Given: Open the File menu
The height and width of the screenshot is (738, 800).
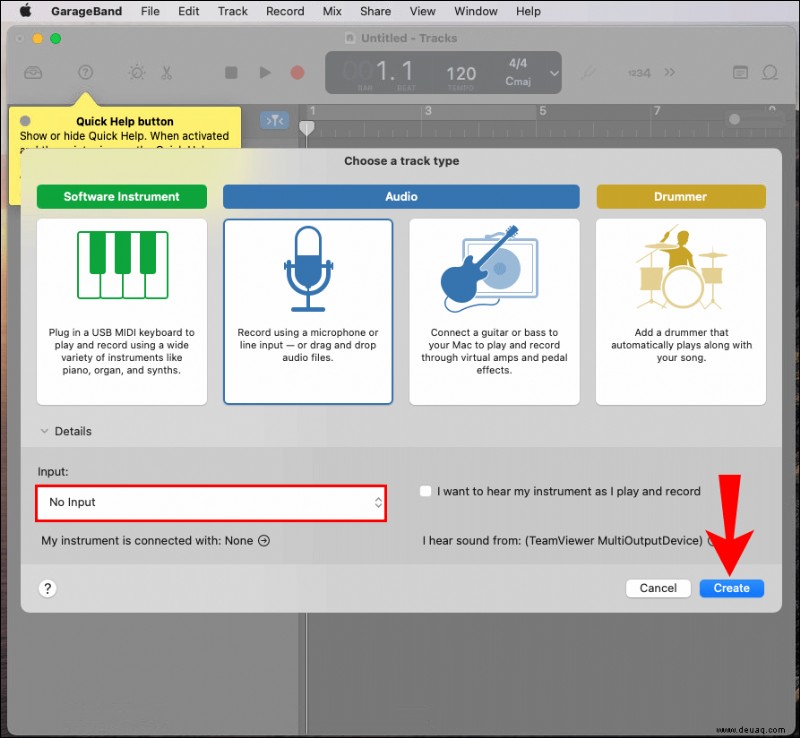Looking at the screenshot, I should pyautogui.click(x=150, y=11).
